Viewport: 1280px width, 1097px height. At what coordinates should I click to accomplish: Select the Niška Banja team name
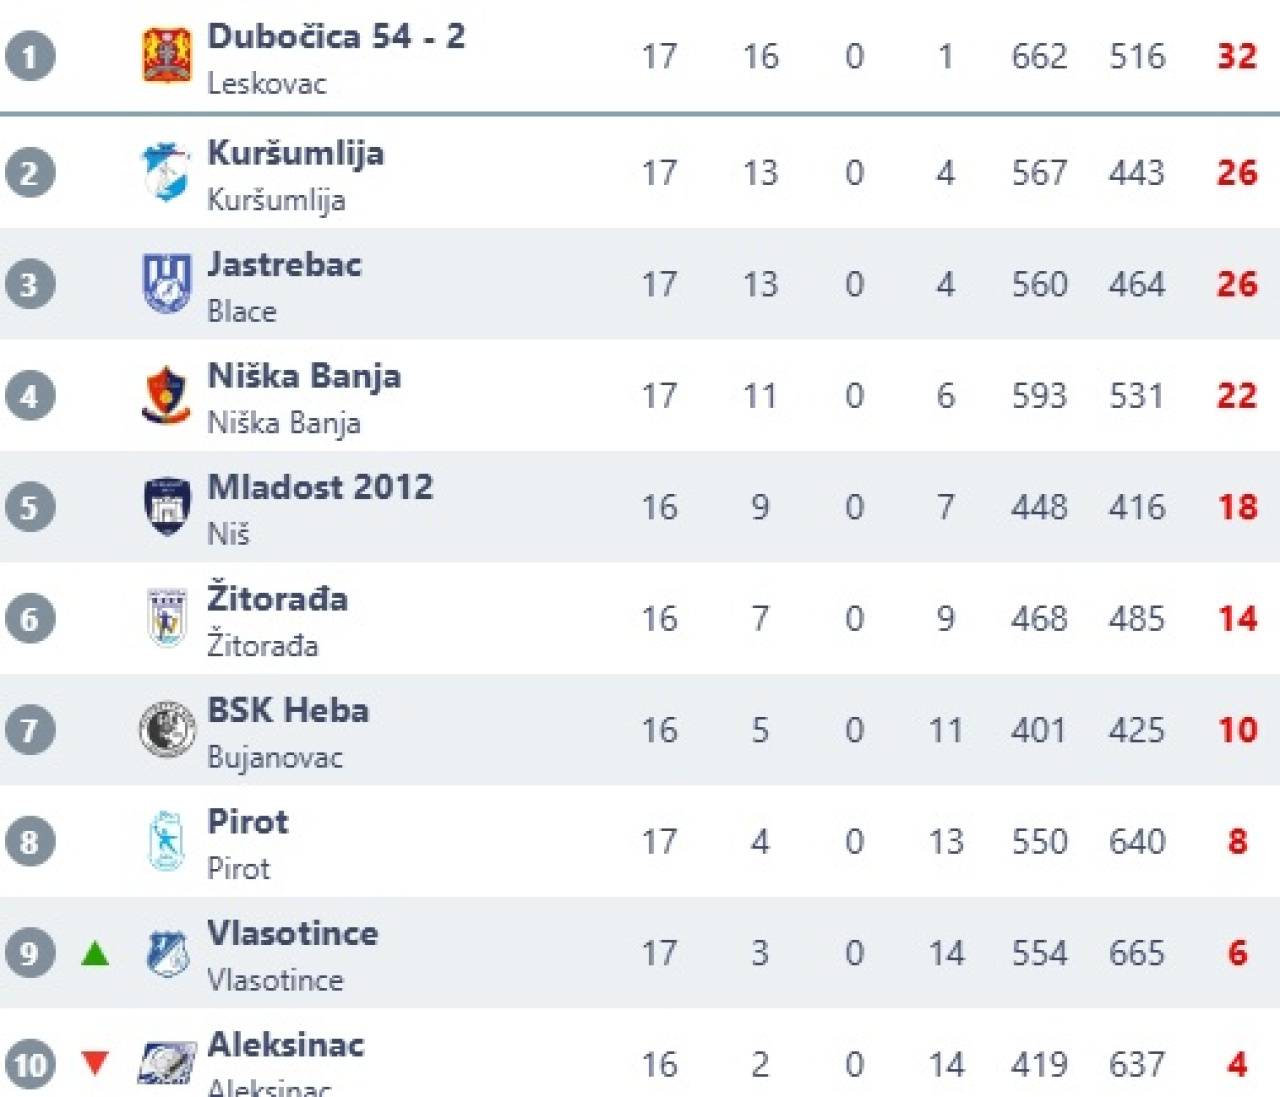coord(304,376)
